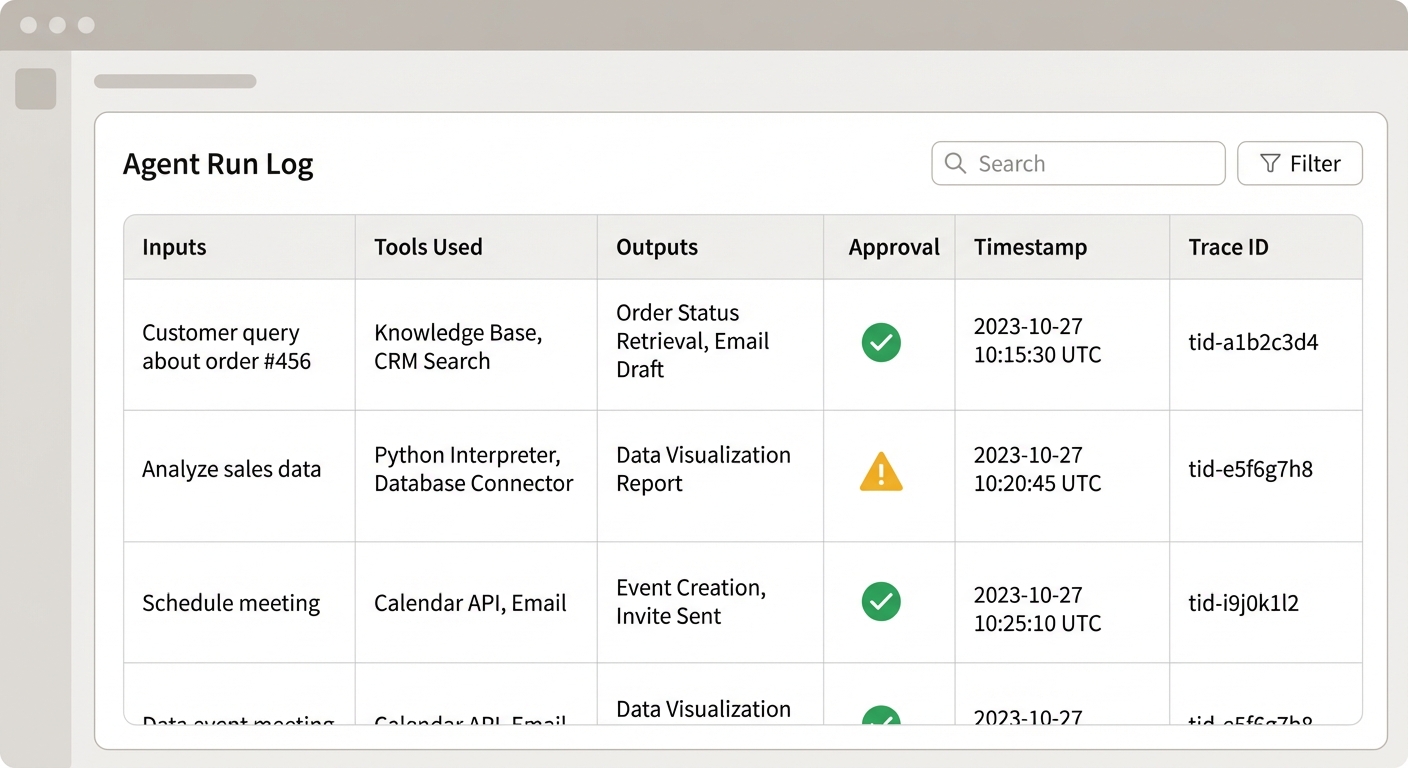Sort the table by the Timestamp column

click(1030, 247)
